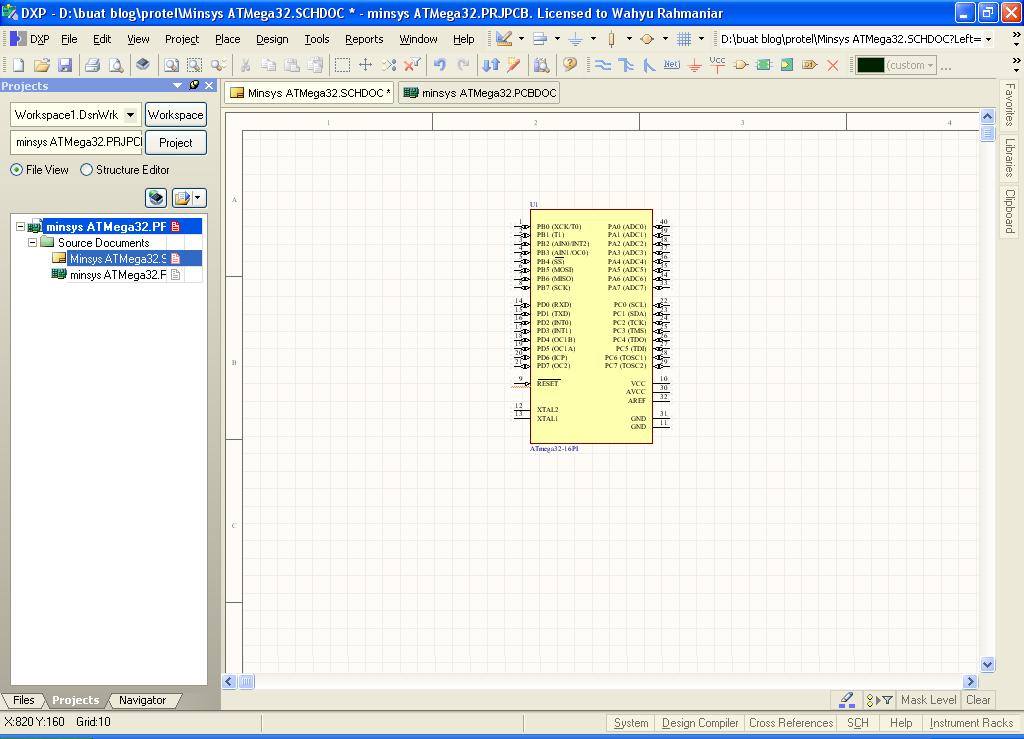Click the dark color swatch box
Image resolution: width=1024 pixels, height=739 pixels.
coord(870,65)
